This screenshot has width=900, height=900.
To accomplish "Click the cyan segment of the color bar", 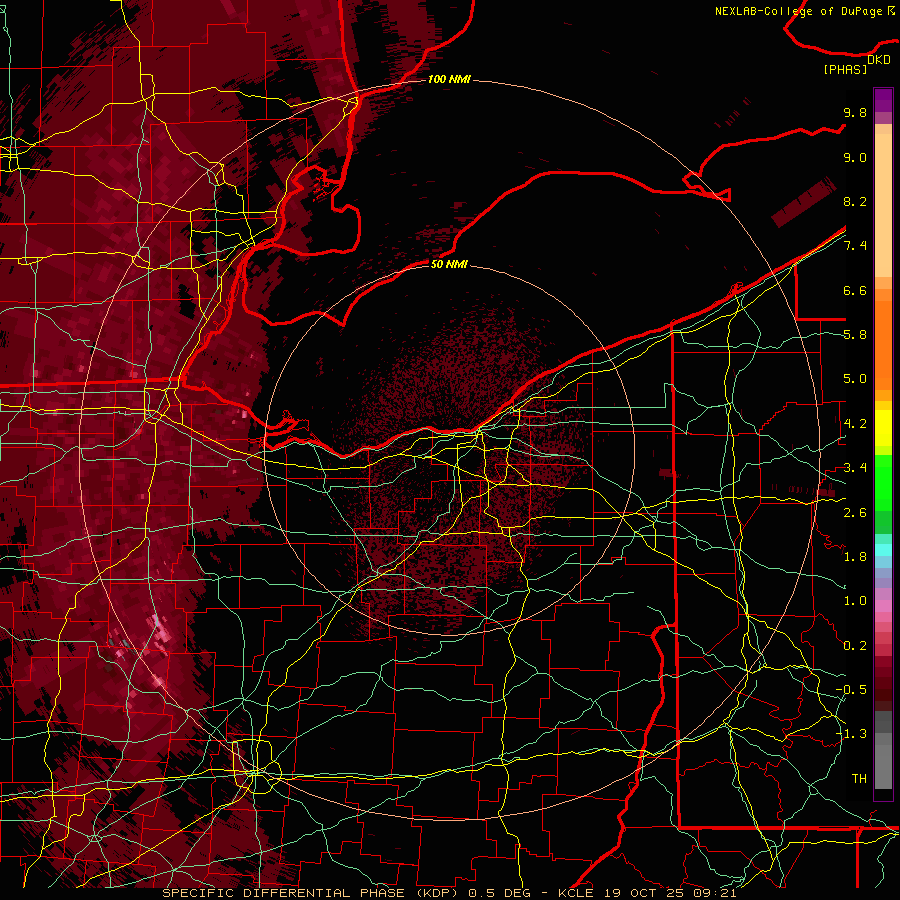I will click(x=883, y=550).
